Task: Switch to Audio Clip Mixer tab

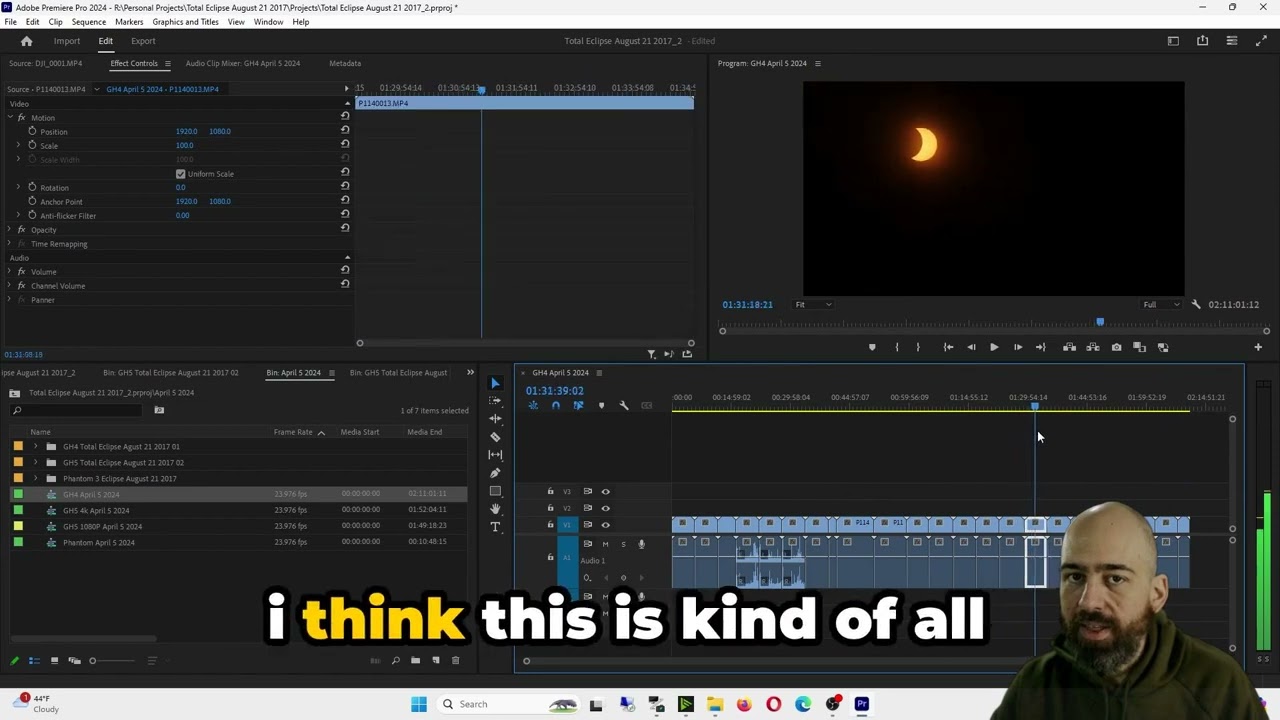Action: pyautogui.click(x=243, y=63)
